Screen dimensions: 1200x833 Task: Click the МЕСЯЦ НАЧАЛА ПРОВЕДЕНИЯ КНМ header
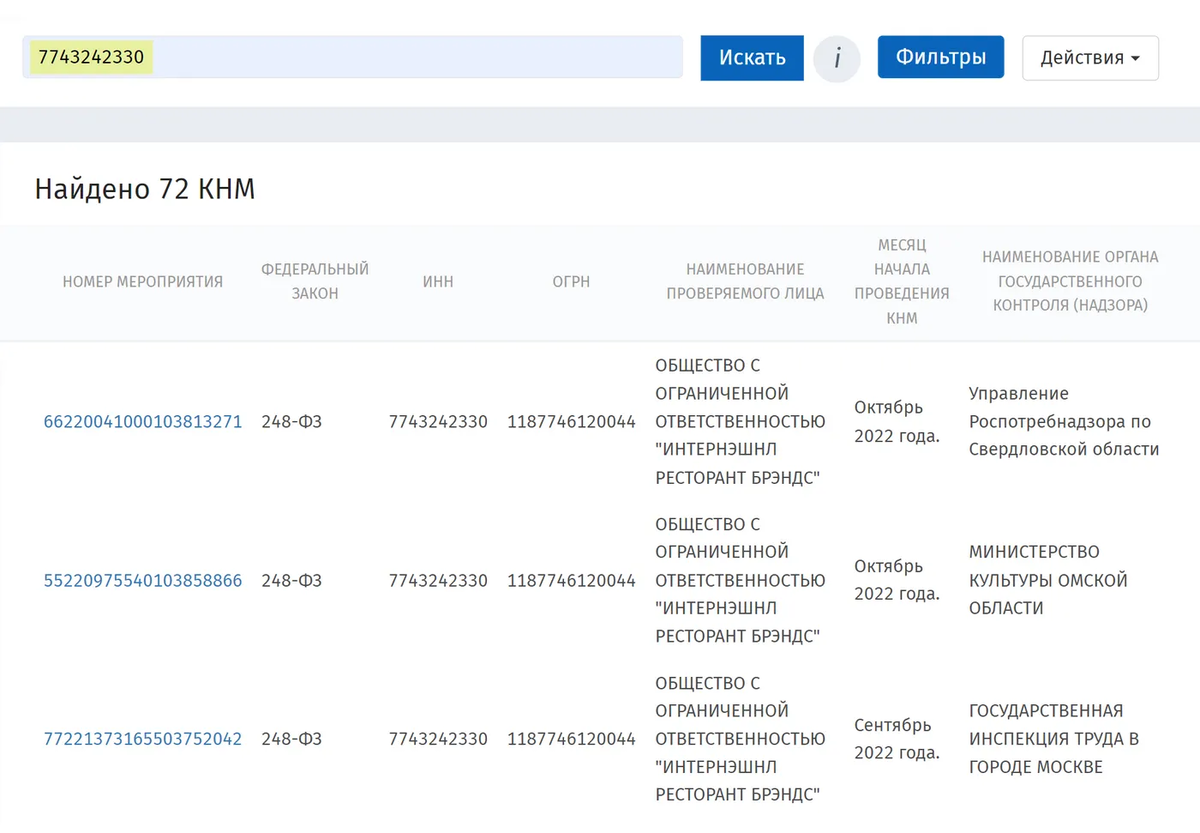click(x=903, y=282)
